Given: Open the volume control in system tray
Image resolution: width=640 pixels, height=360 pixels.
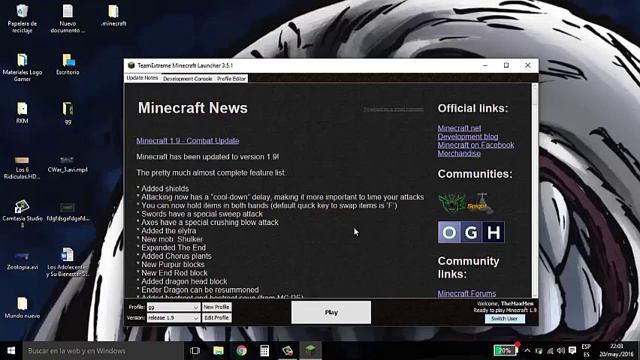Looking at the screenshot, I should click(x=561, y=351).
